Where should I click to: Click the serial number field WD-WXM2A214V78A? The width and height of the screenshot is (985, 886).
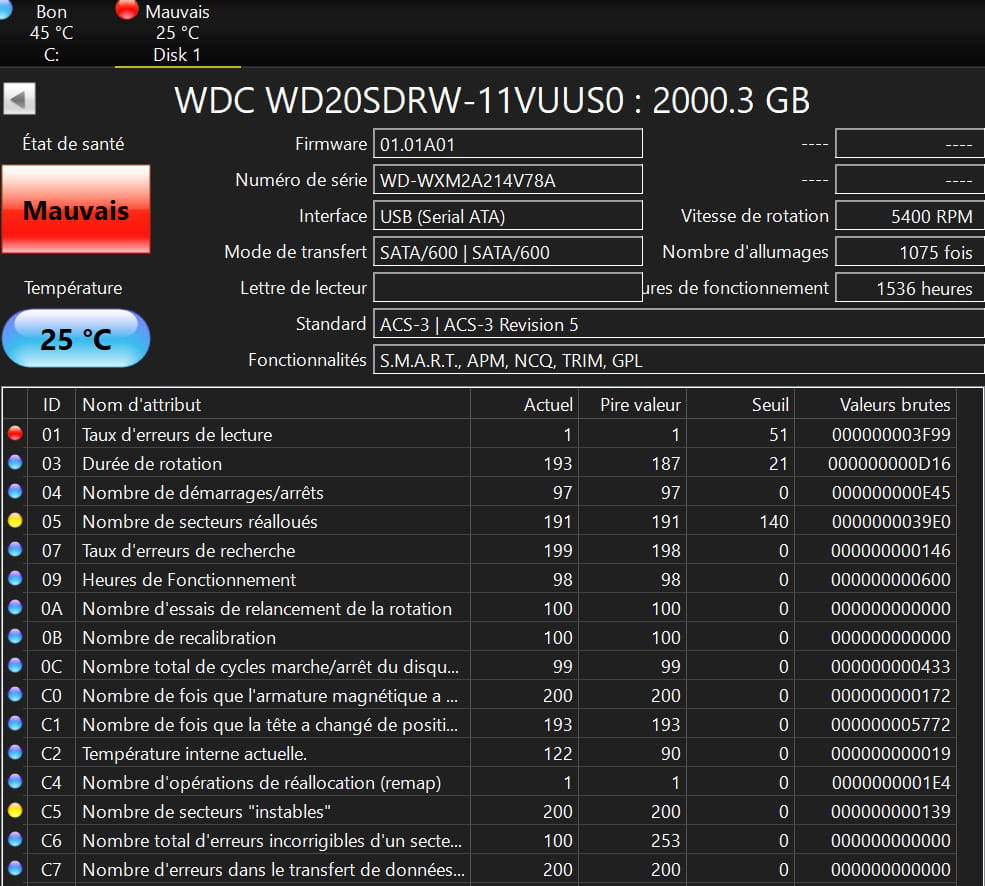coord(507,180)
